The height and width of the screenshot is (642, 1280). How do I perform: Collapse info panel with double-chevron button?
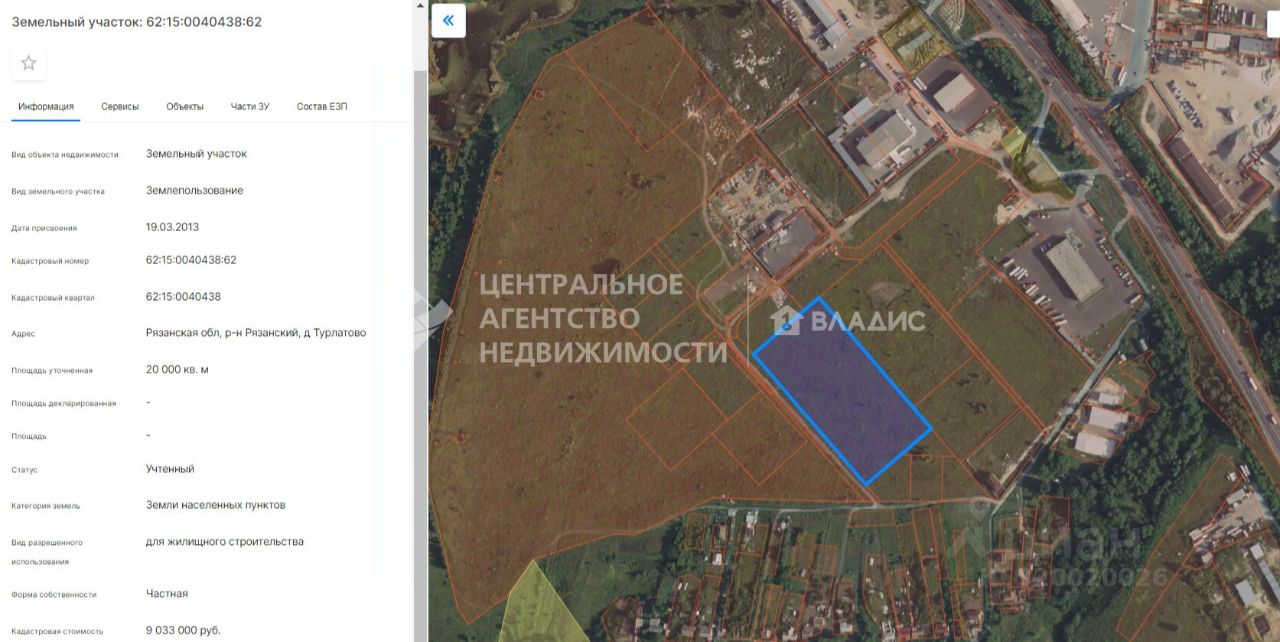coord(448,20)
